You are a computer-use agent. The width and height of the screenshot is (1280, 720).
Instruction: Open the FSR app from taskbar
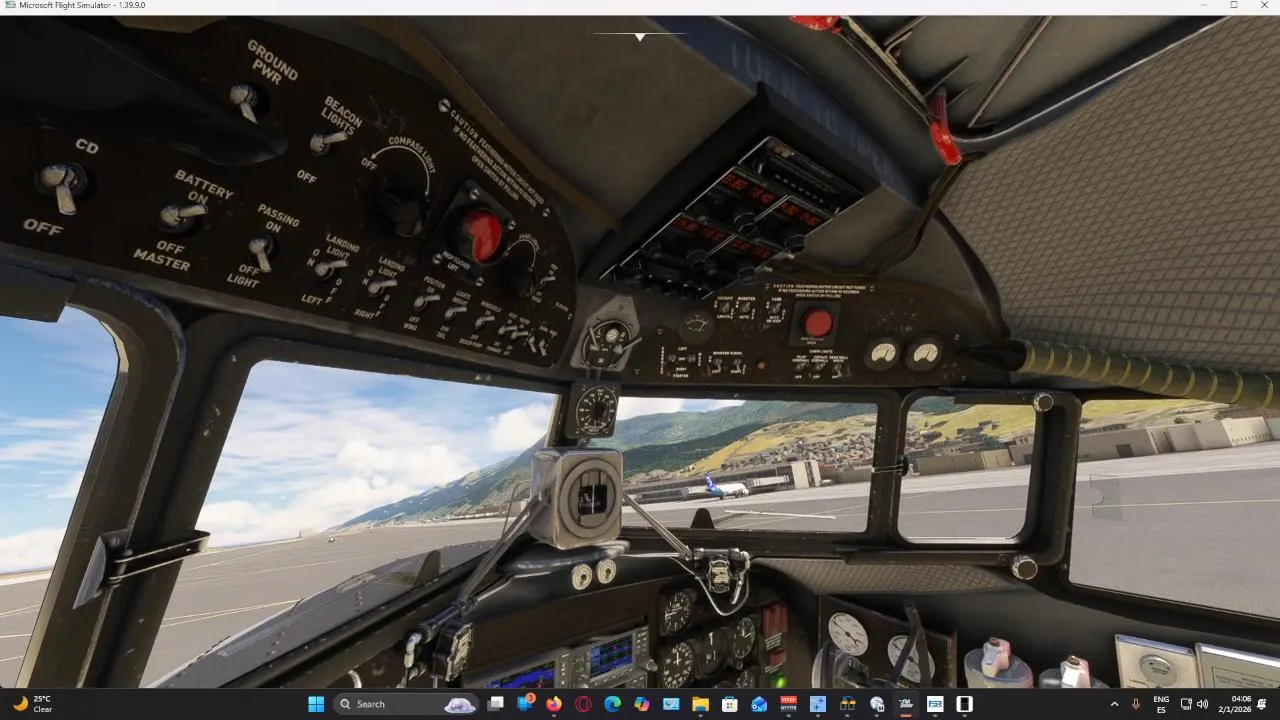[x=935, y=704]
